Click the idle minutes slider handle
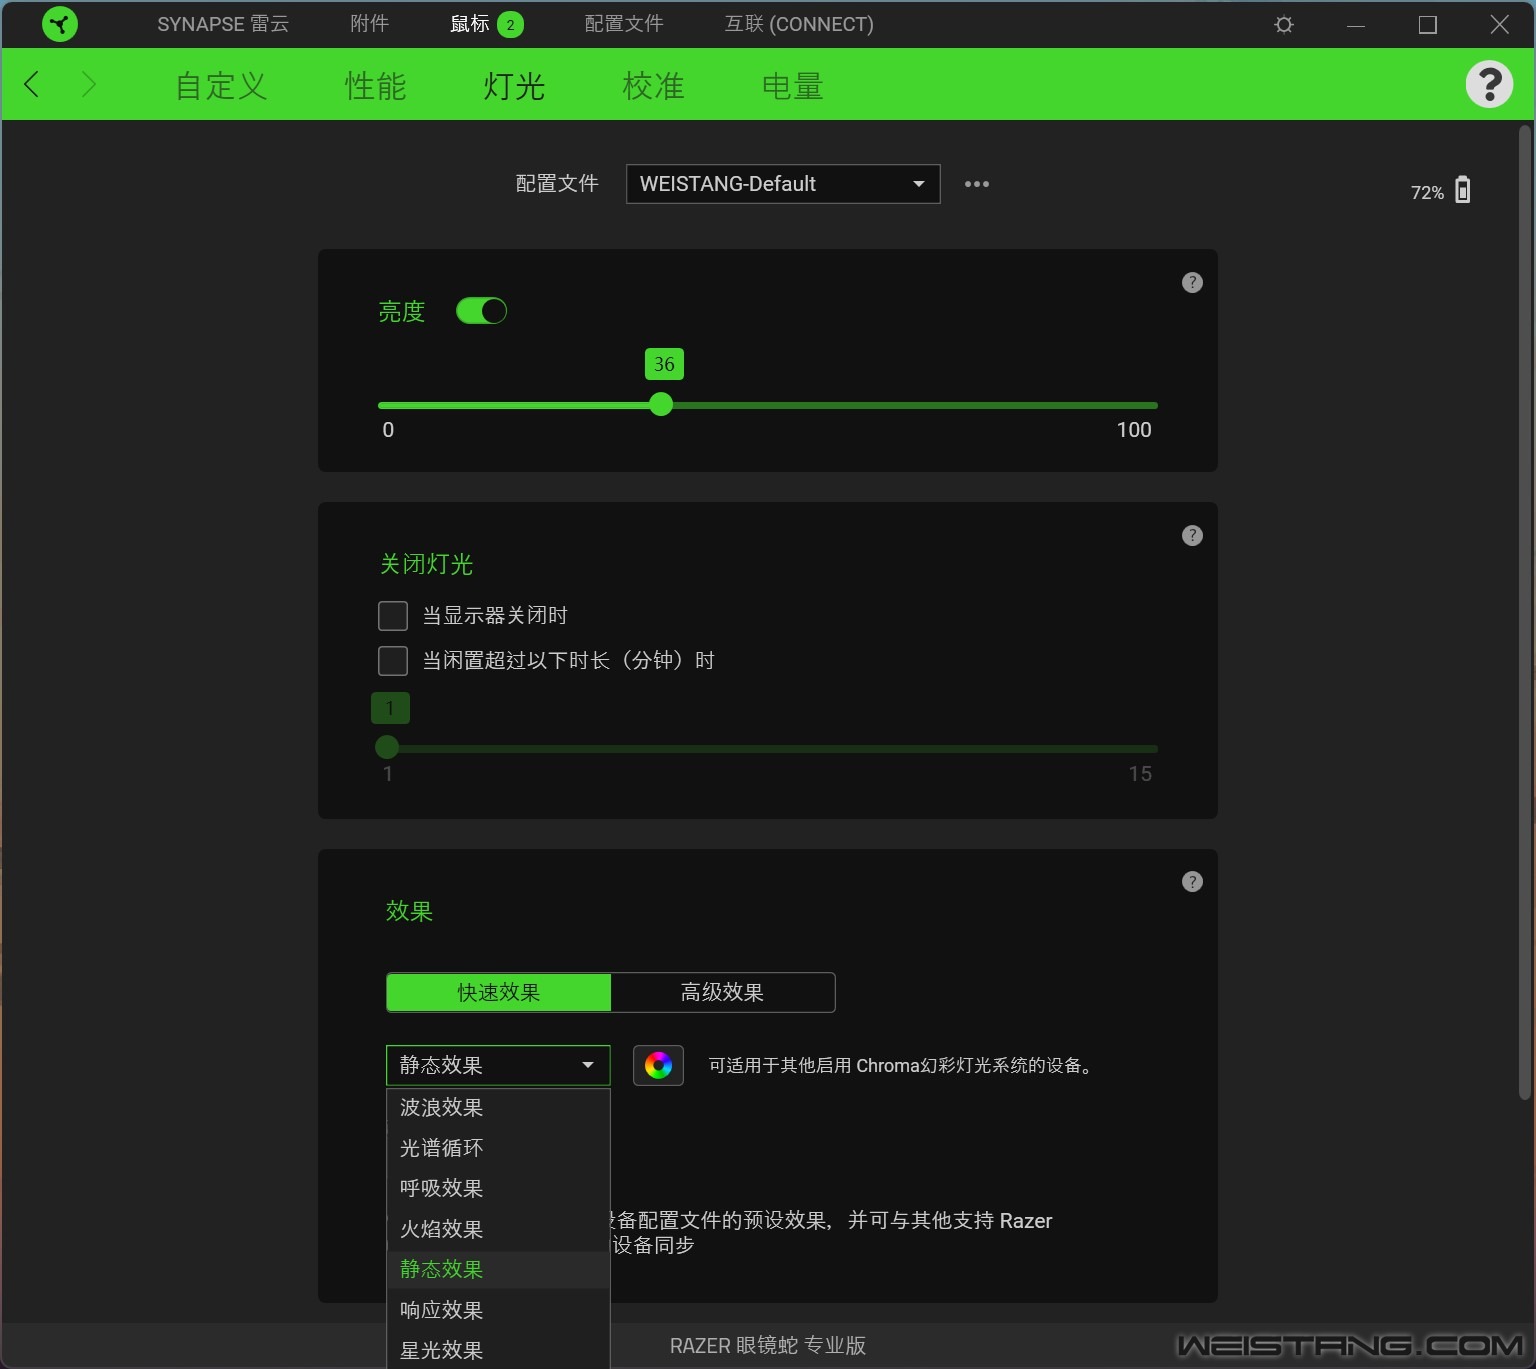Screen dimensions: 1536x1369 pos(387,747)
